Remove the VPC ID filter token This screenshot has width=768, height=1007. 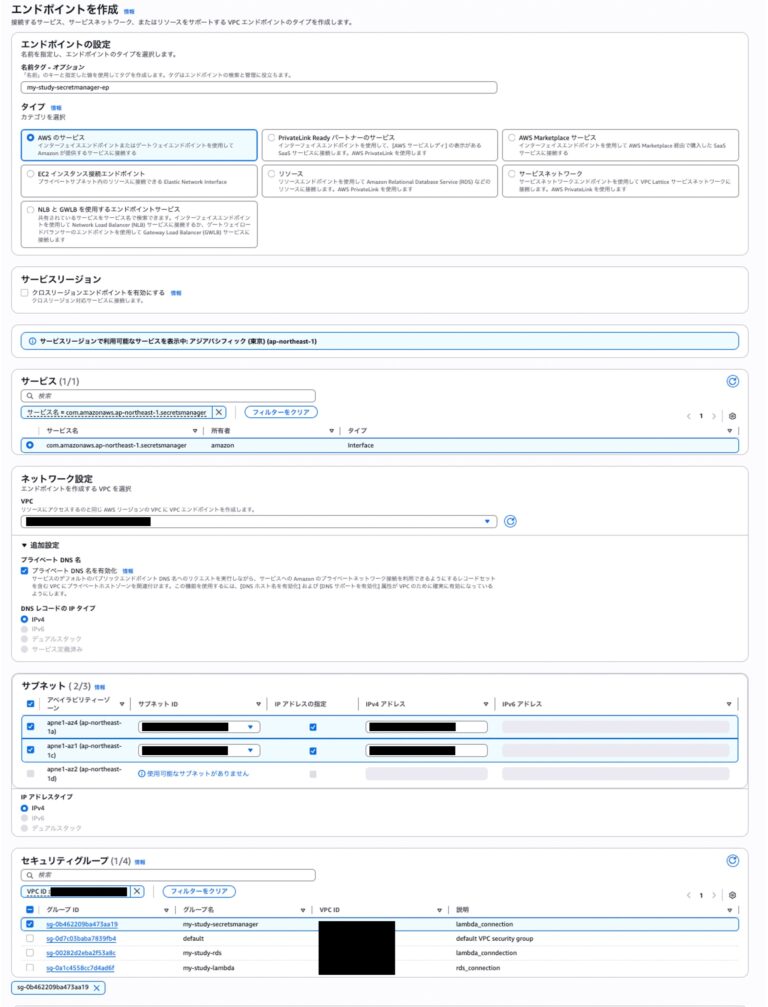point(137,891)
